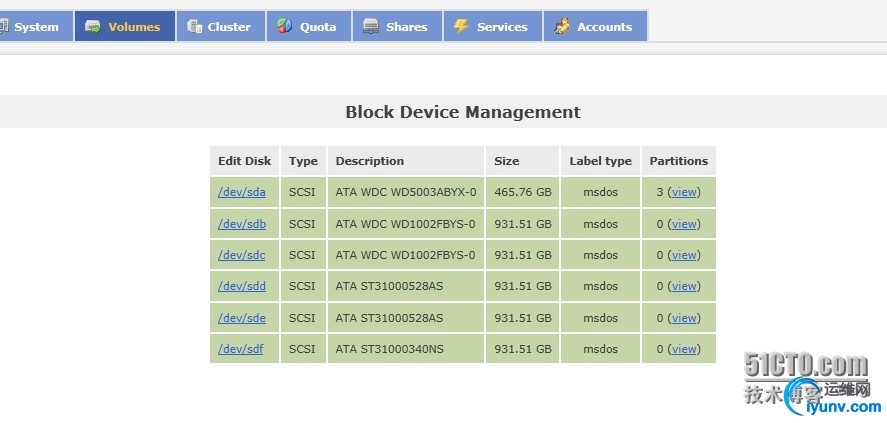The height and width of the screenshot is (423, 887).
Task: Click view link in /dev/sdd row
Action: 684,286
